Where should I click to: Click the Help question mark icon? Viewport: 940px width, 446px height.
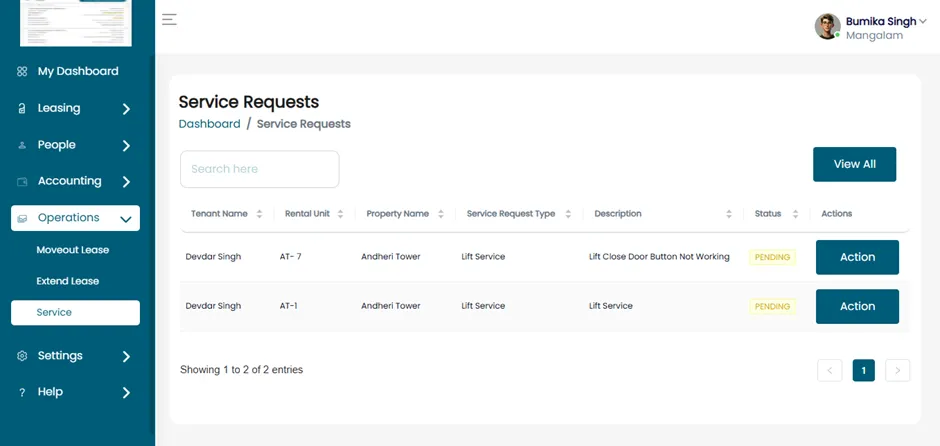[x=22, y=393]
